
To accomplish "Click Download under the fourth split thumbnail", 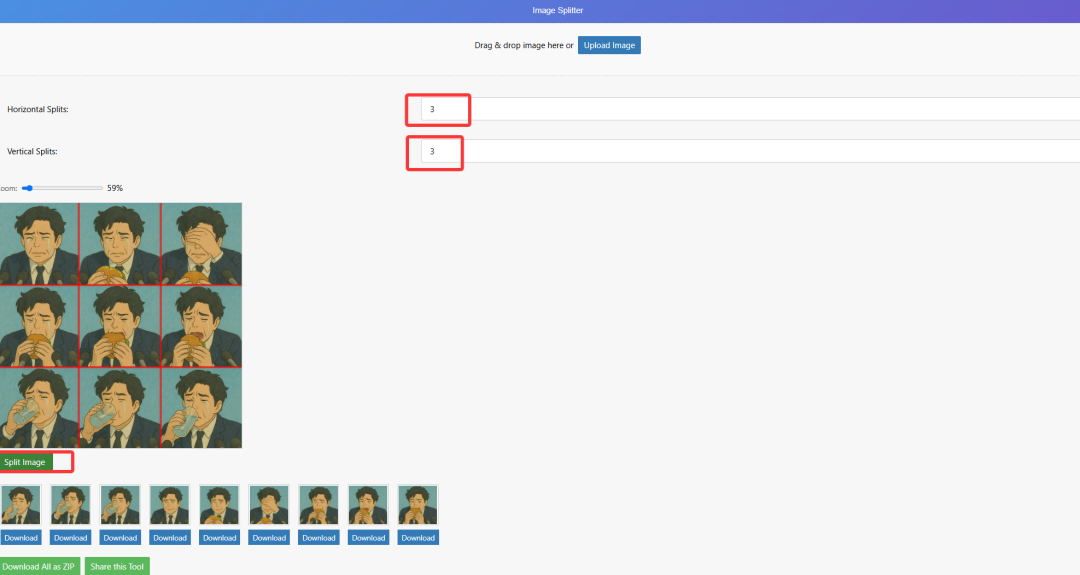I will coord(169,538).
